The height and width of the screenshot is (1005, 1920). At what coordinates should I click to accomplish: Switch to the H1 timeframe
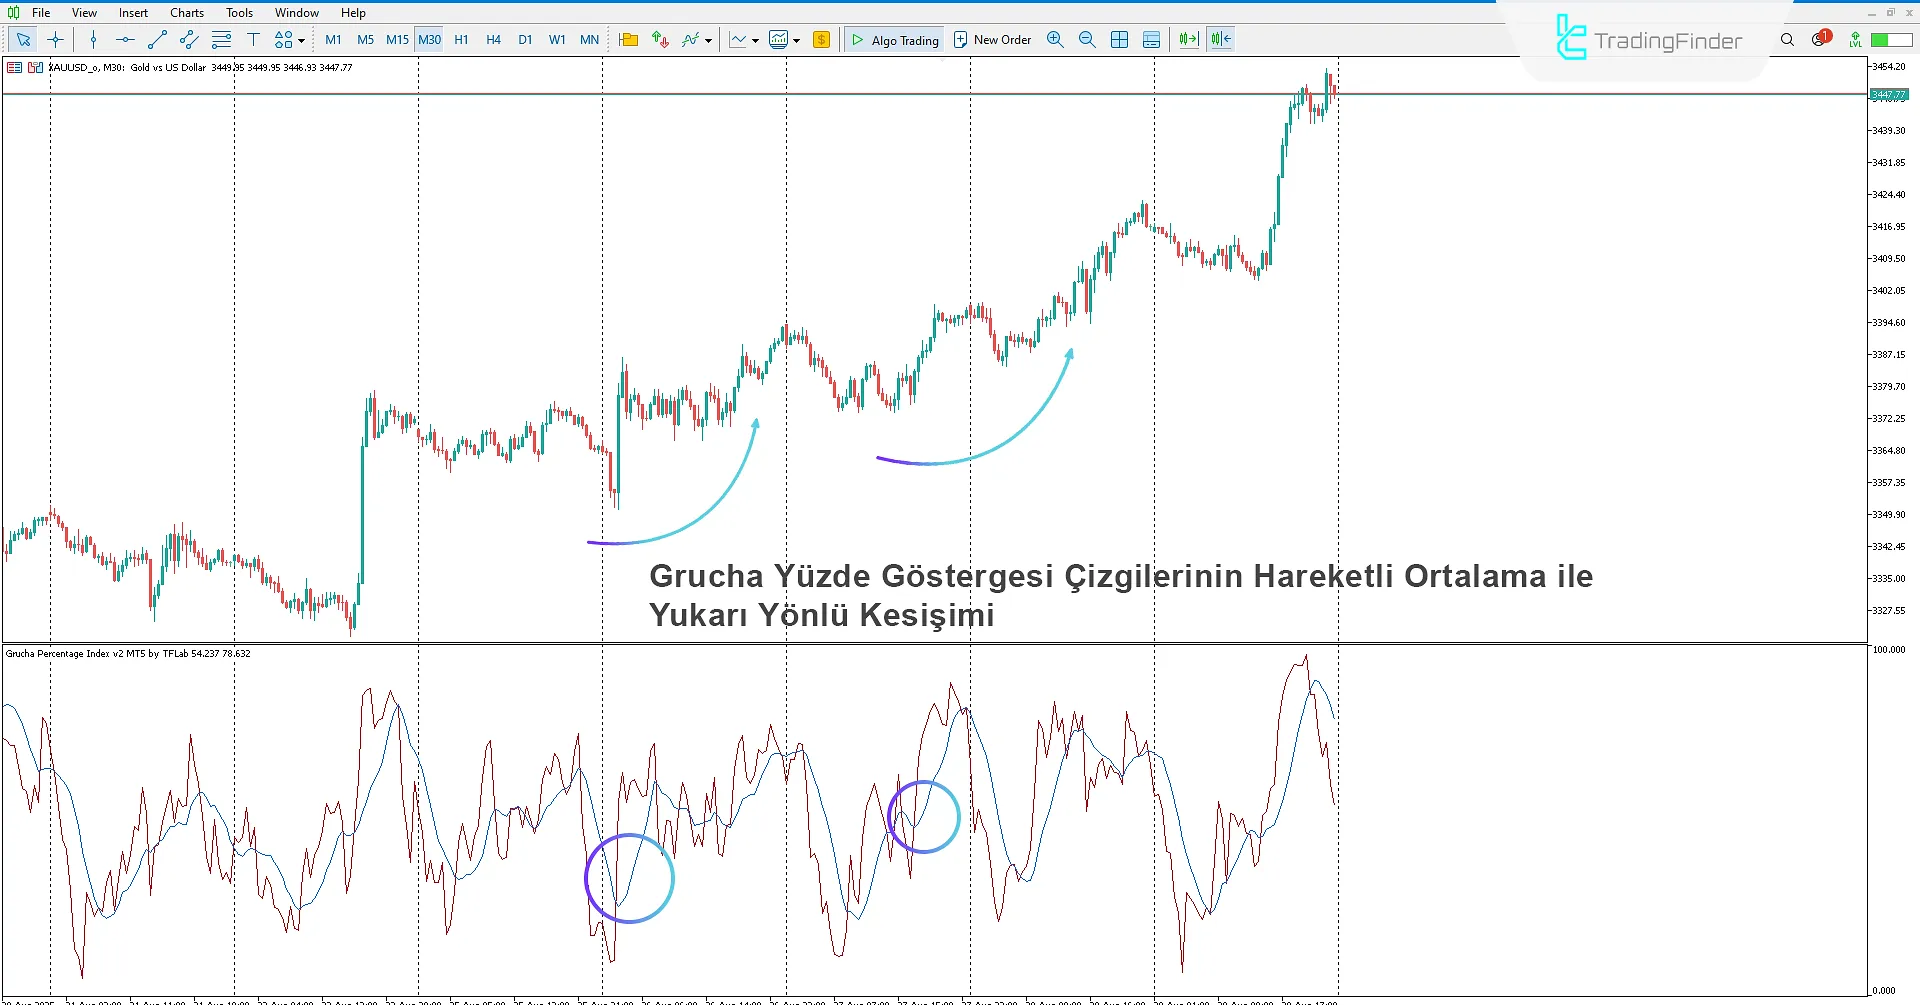pos(461,39)
